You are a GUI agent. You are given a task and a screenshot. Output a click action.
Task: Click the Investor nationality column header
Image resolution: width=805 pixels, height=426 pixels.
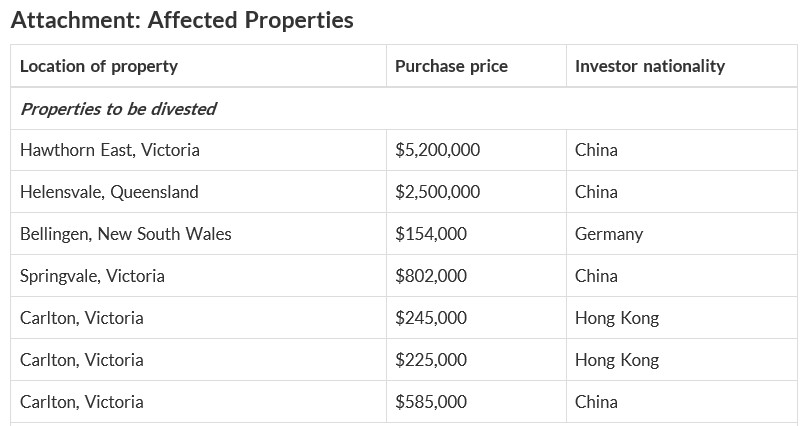650,66
